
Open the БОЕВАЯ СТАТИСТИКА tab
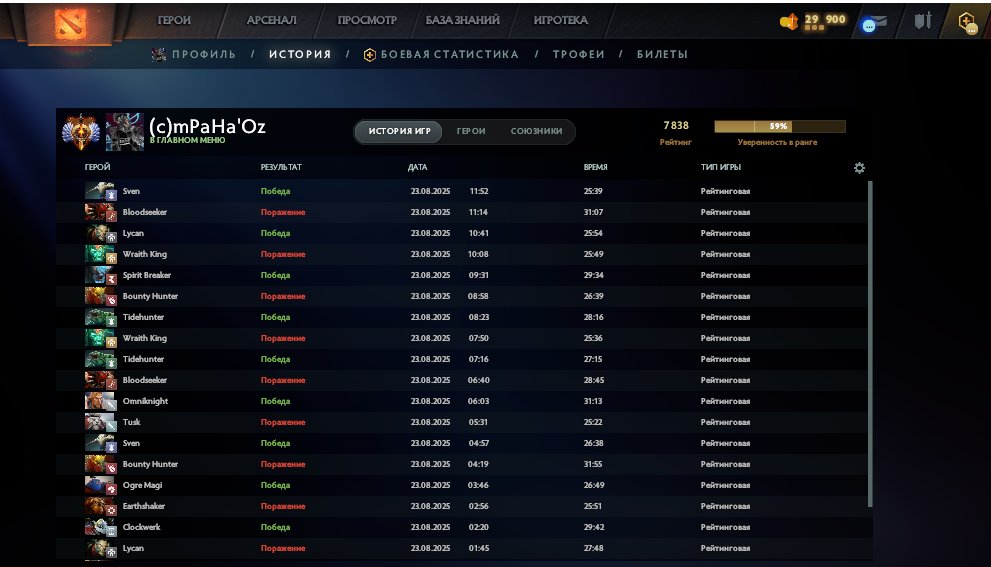click(449, 55)
